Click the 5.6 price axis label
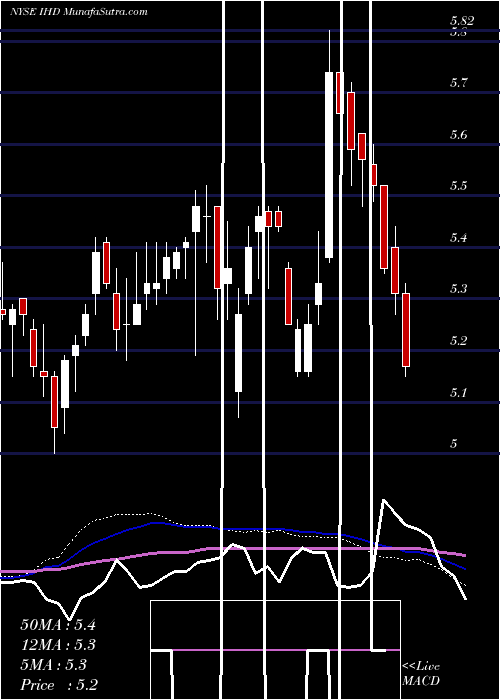Image resolution: width=500 pixels, height=700 pixels. (458, 134)
